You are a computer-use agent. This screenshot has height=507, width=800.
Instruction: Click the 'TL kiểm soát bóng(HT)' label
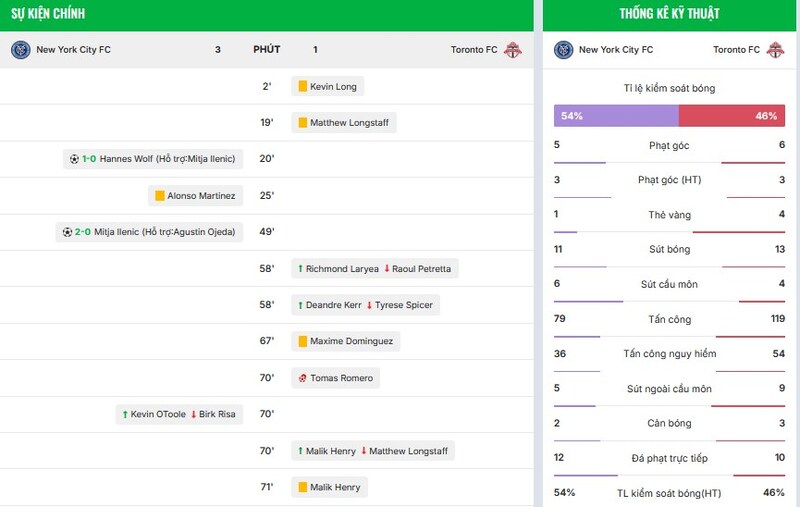669,493
